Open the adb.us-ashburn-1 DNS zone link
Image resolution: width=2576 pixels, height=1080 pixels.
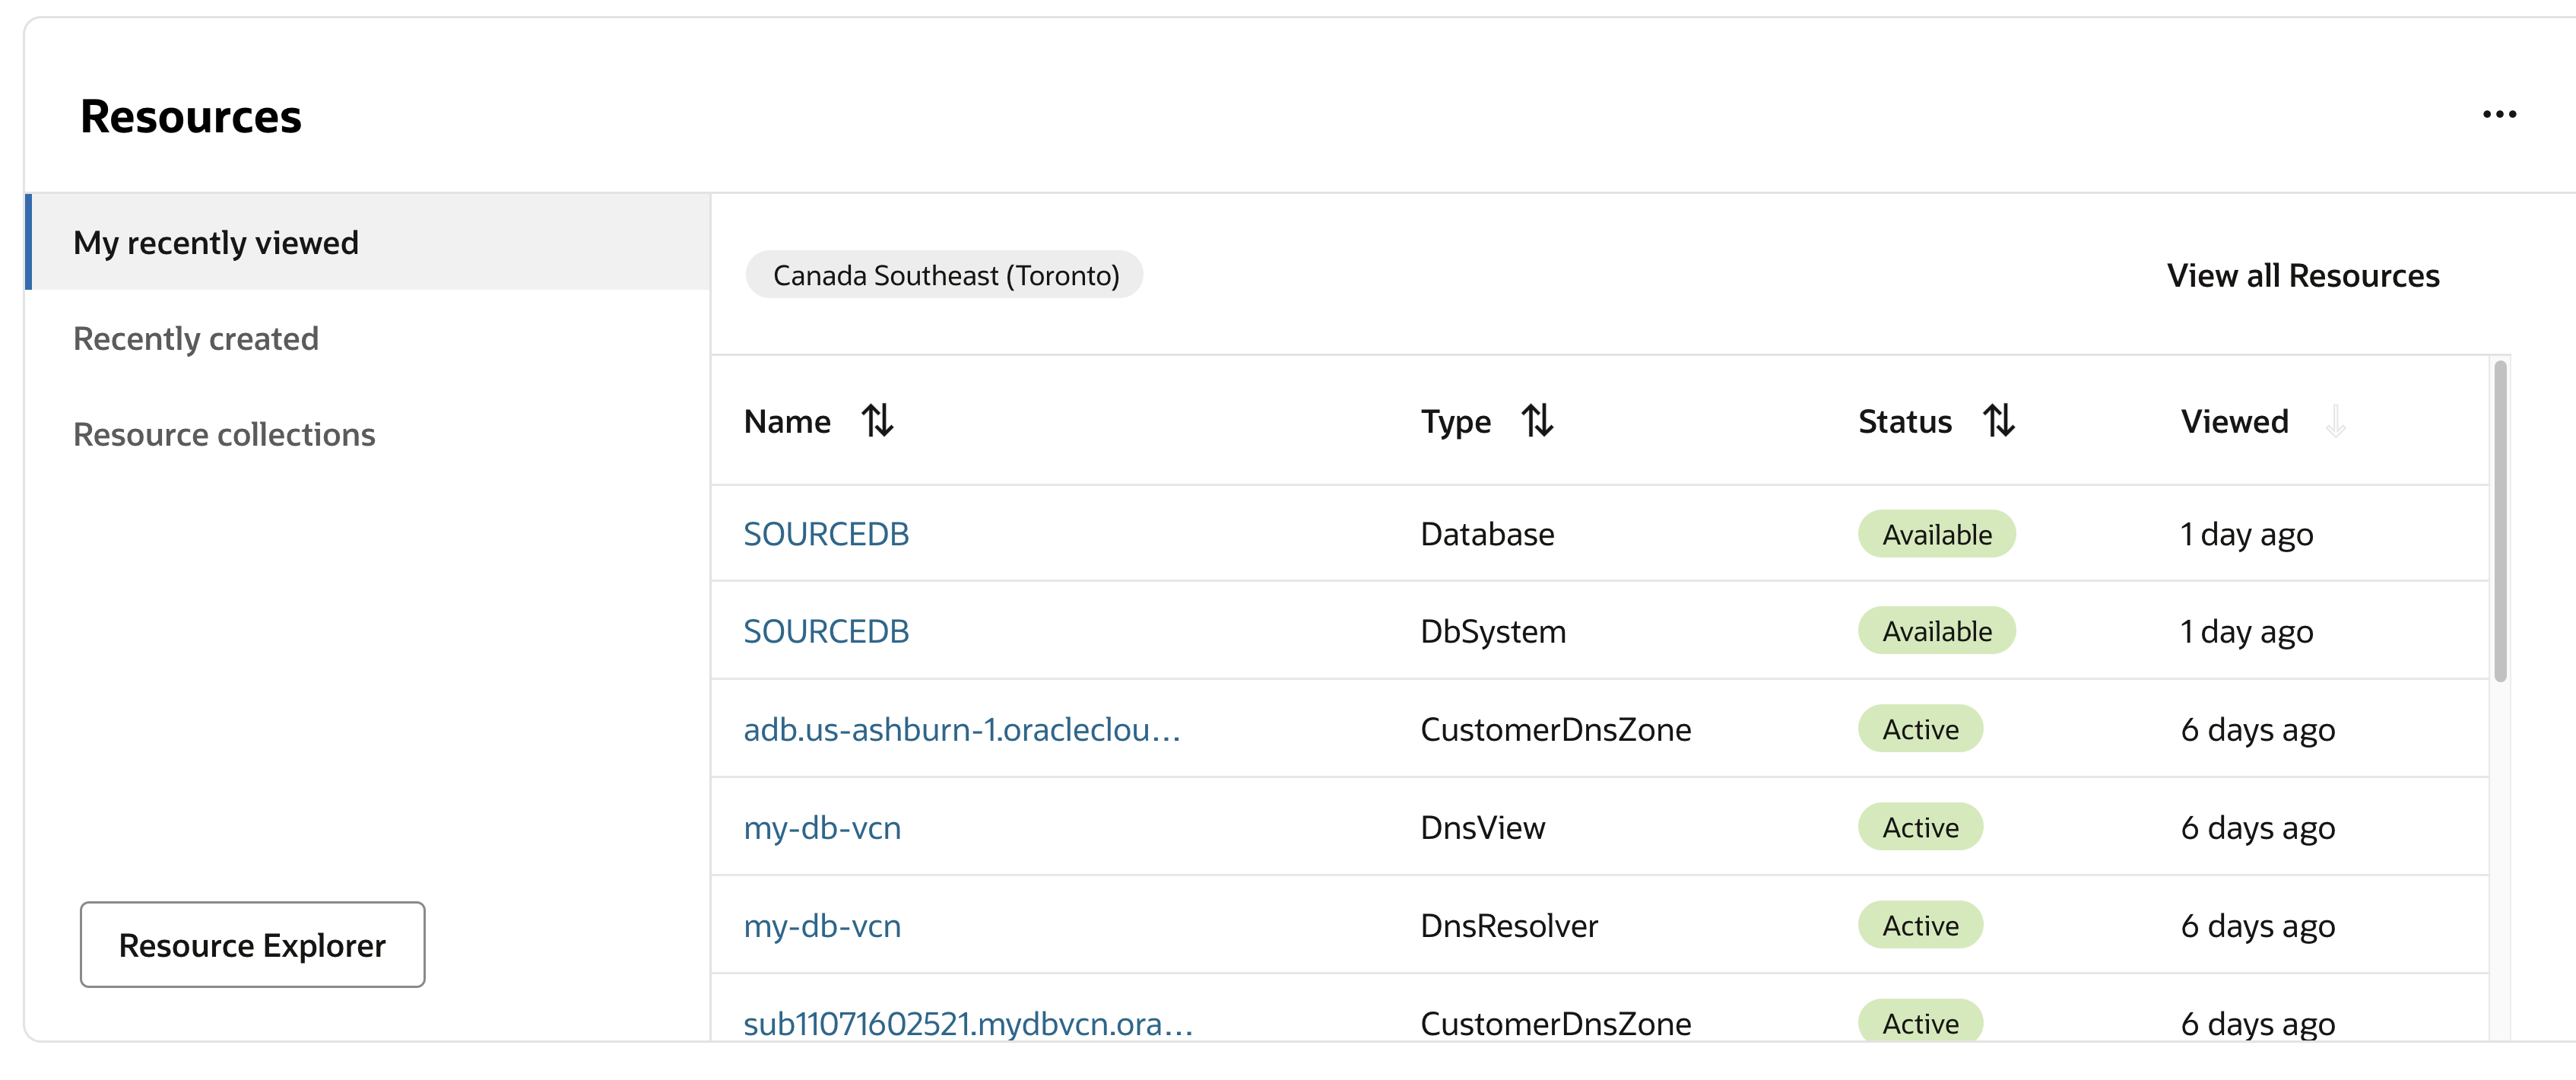pyautogui.click(x=962, y=729)
